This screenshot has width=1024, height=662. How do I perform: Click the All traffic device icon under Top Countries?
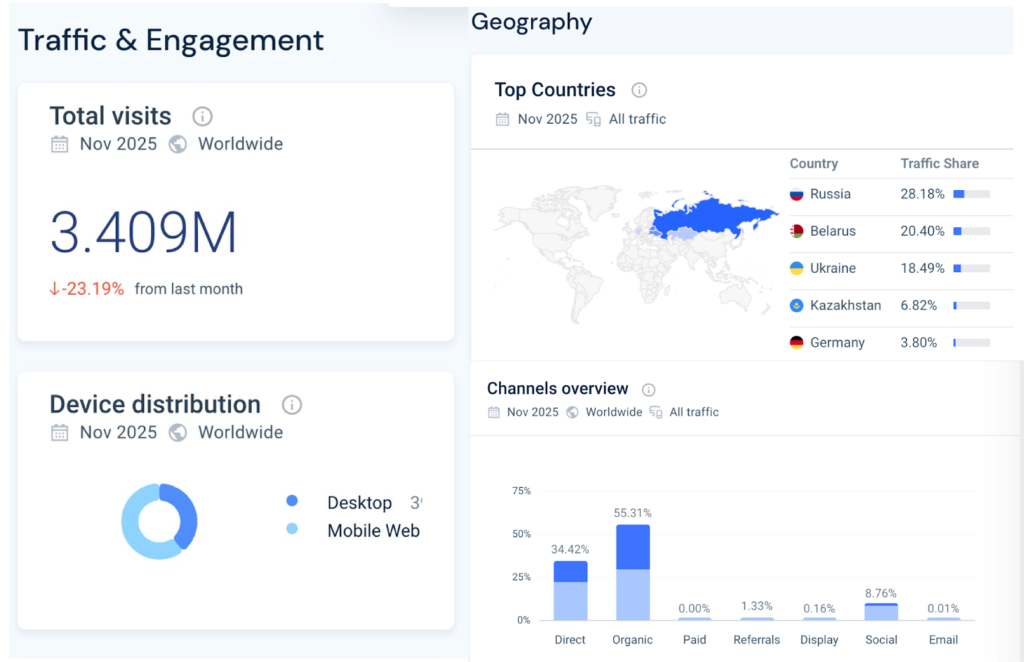tap(593, 119)
